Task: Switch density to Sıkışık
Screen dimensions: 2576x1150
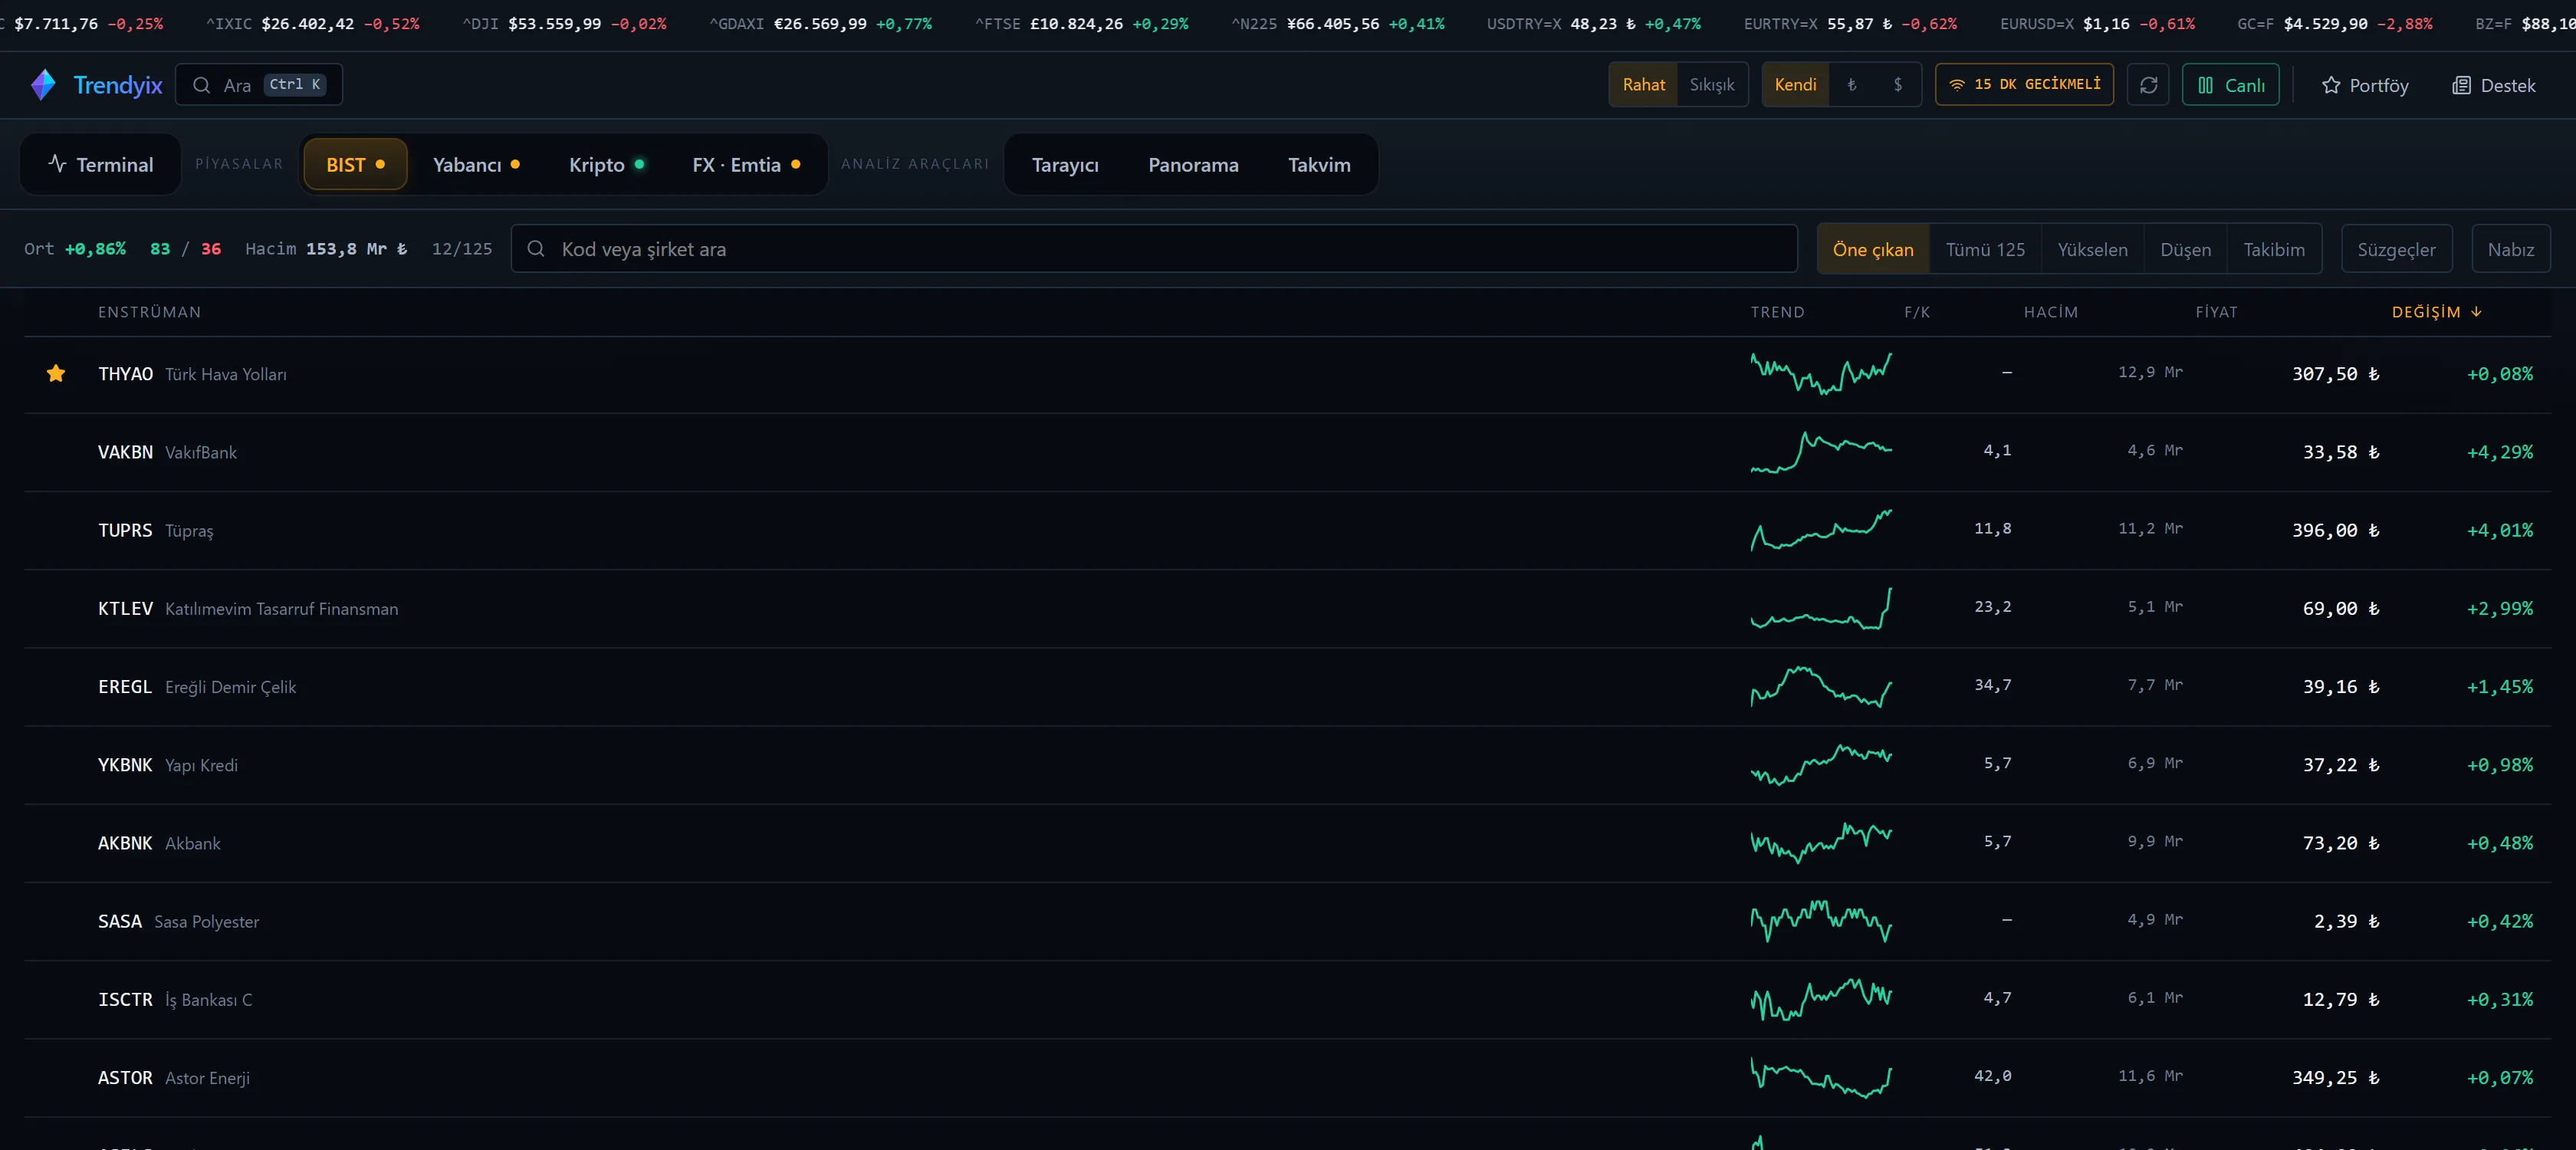Action: pyautogui.click(x=1712, y=85)
